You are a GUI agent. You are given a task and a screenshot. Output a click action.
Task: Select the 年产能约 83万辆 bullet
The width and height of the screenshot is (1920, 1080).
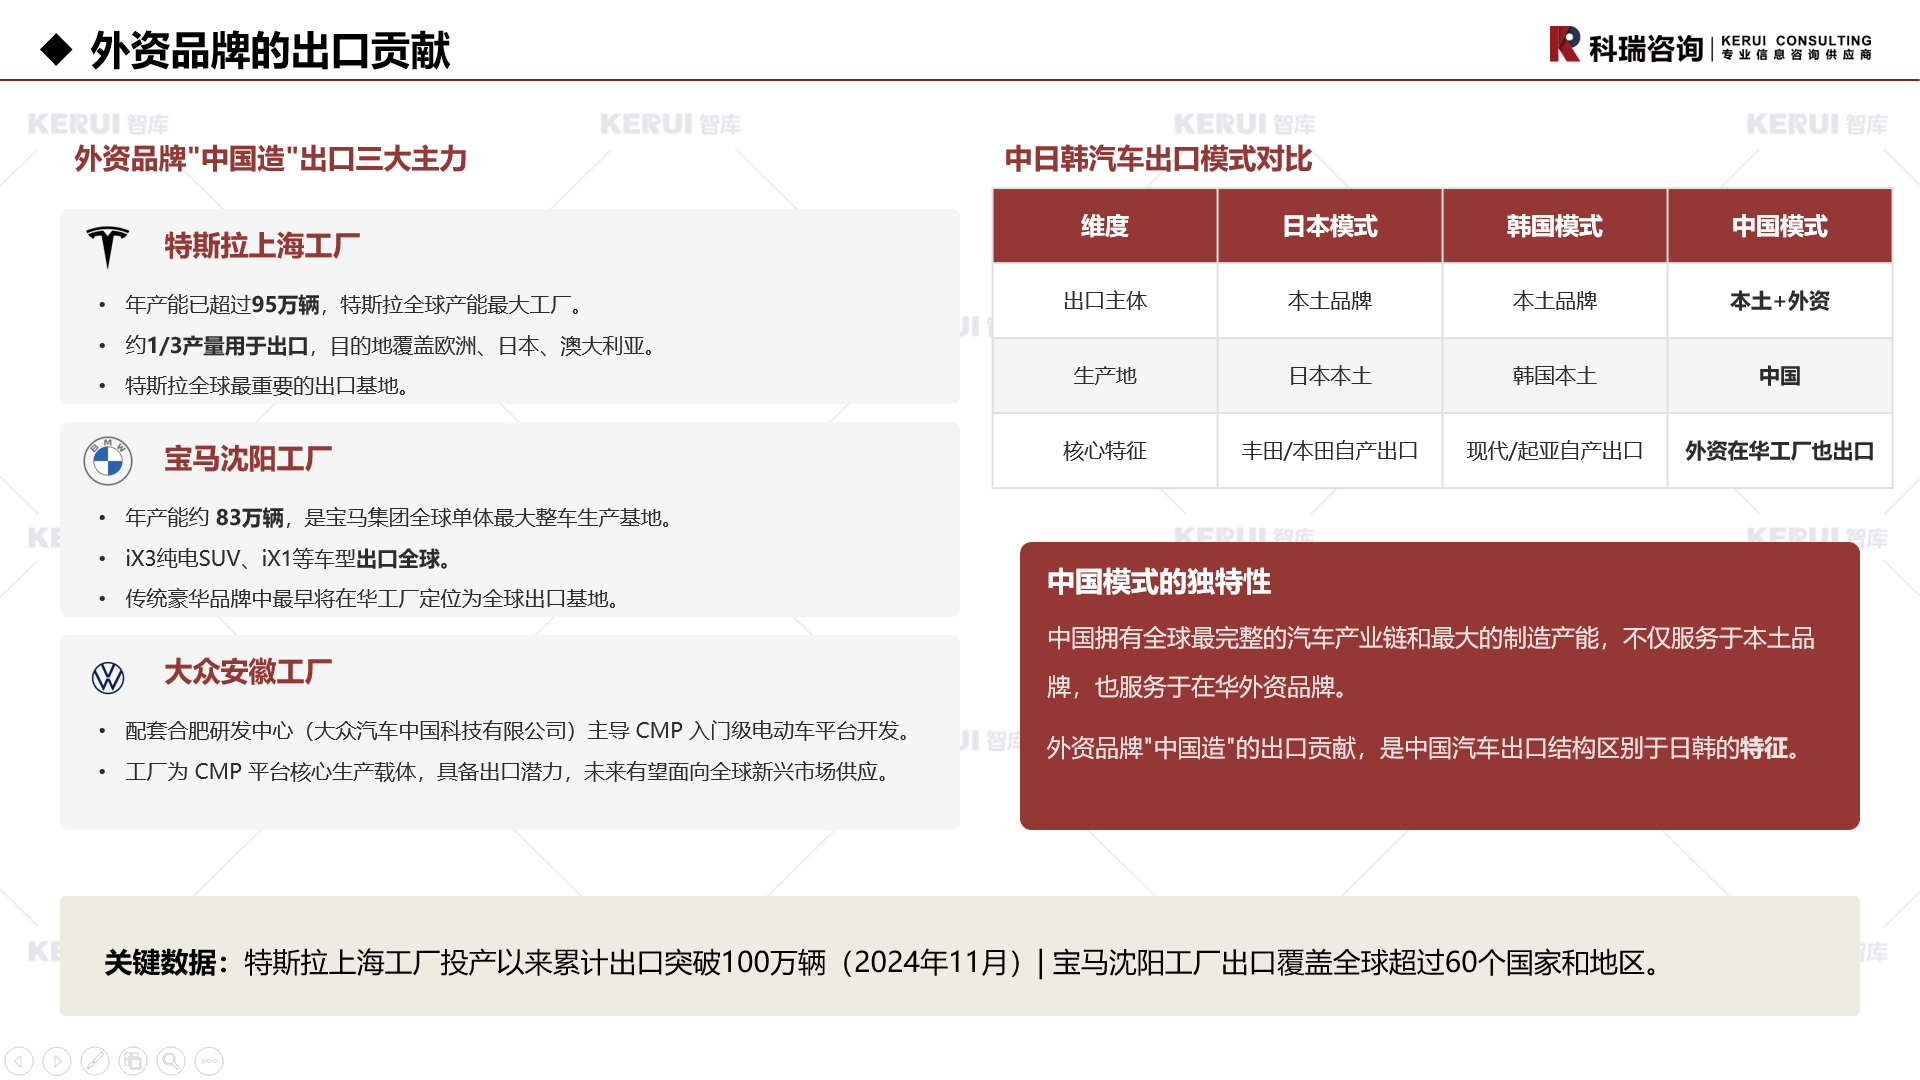pos(399,518)
